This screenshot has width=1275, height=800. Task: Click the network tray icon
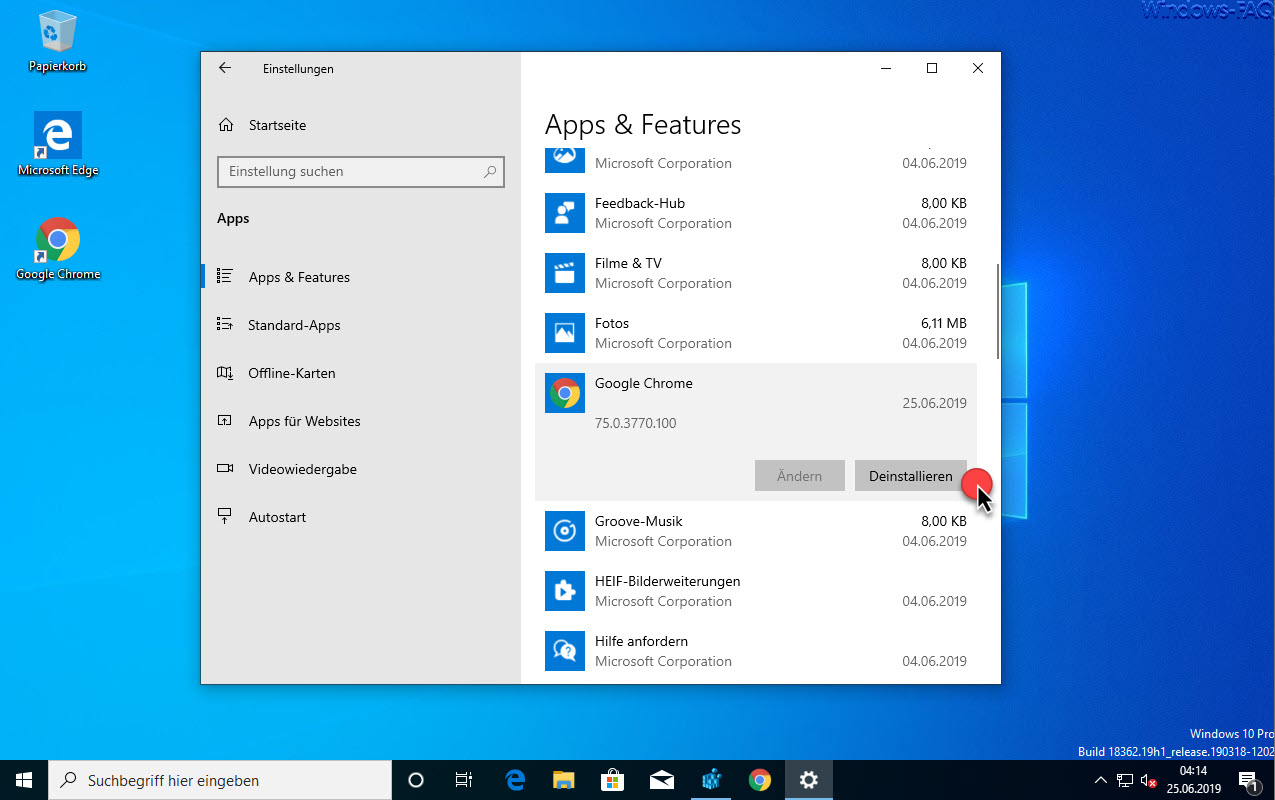click(1125, 780)
